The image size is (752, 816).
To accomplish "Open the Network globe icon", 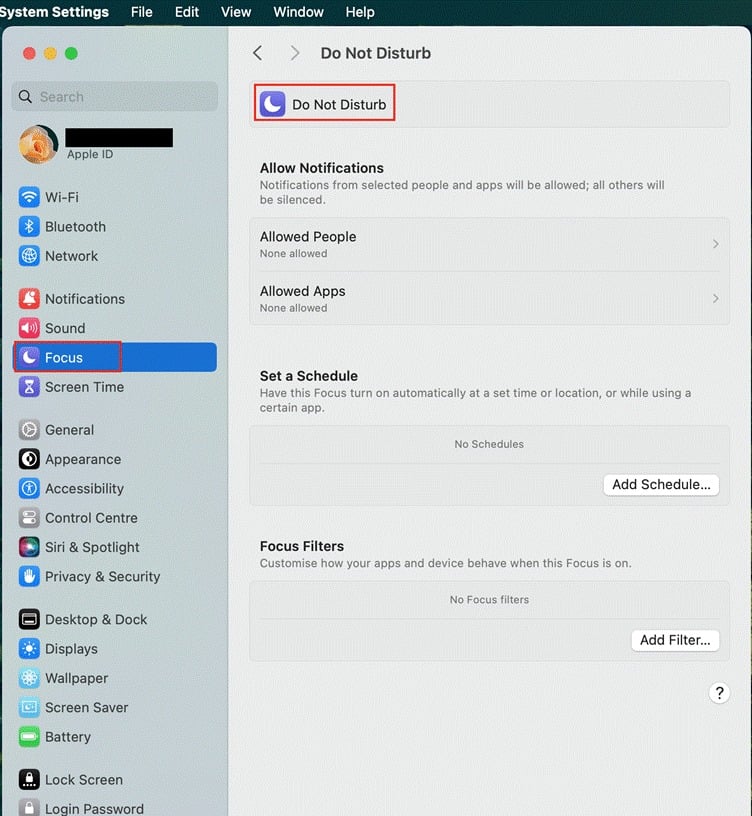I will coord(29,256).
